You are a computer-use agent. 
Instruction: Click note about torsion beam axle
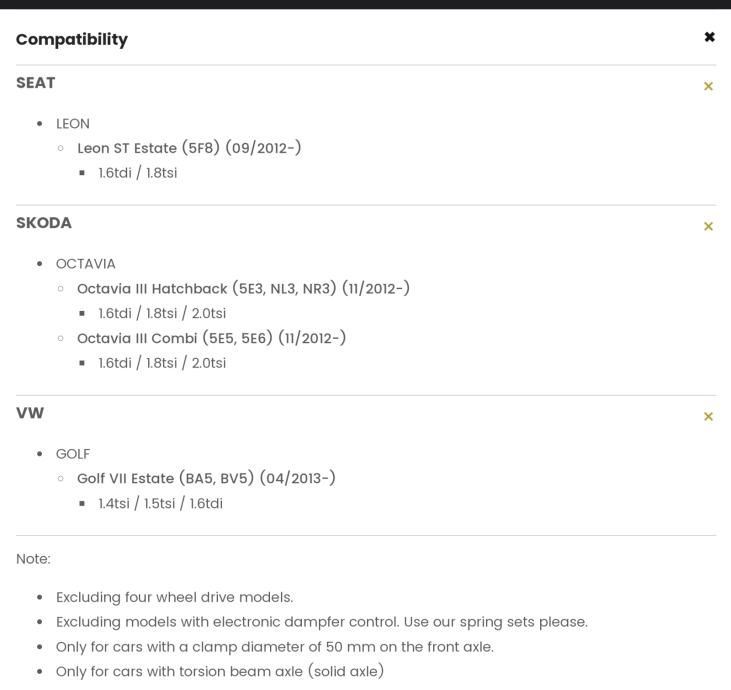[x=220, y=671]
